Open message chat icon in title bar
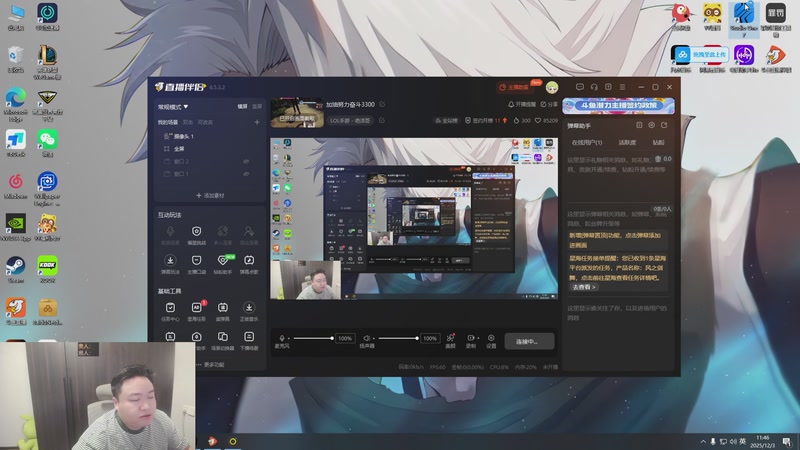This screenshot has height=450, width=800. point(580,87)
